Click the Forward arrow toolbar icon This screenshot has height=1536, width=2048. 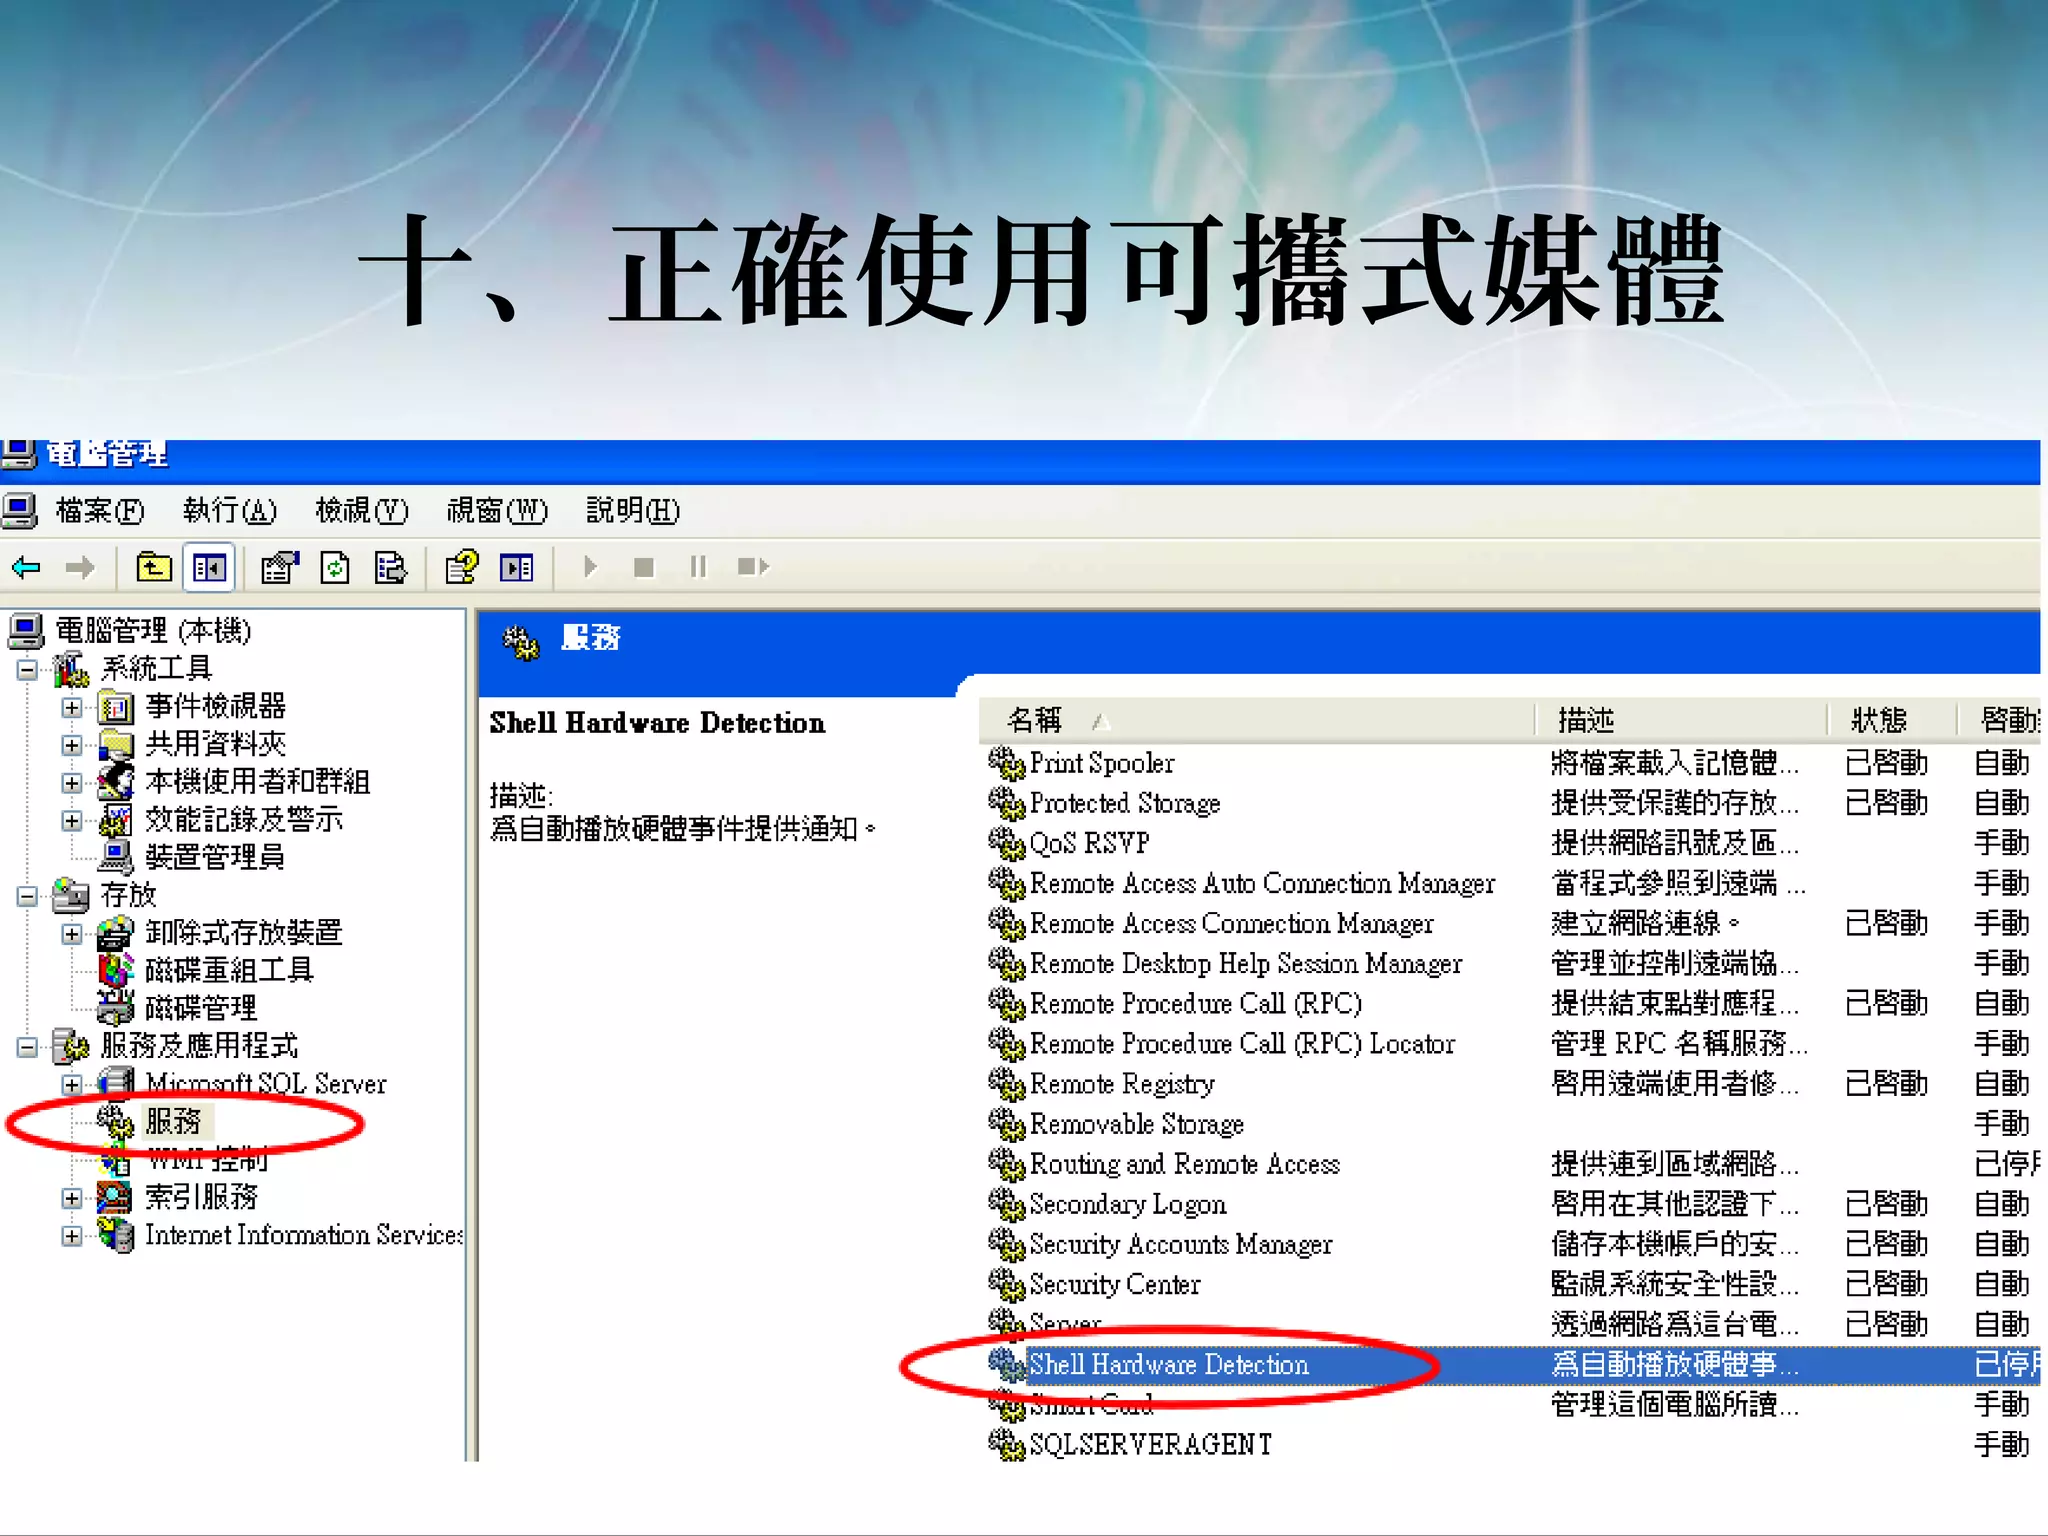[x=80, y=568]
